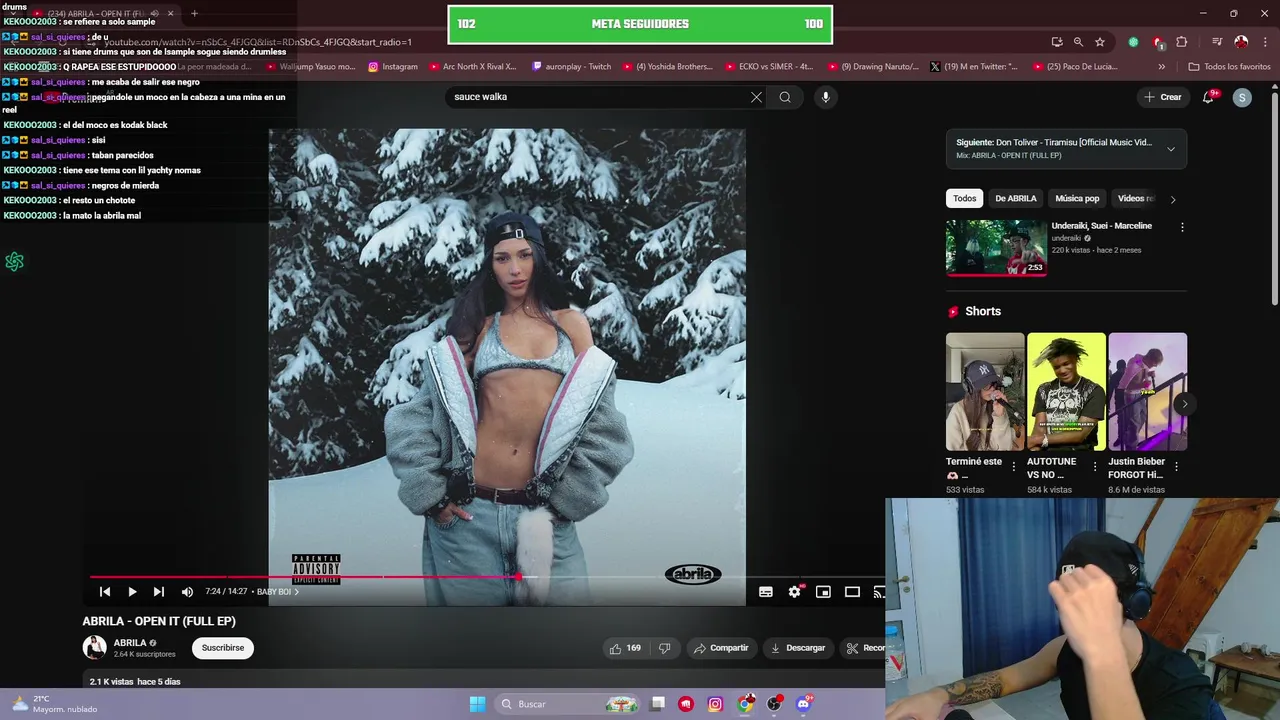Open the green ChatGPT extension
The width and height of the screenshot is (1280, 720).
(x=1133, y=42)
